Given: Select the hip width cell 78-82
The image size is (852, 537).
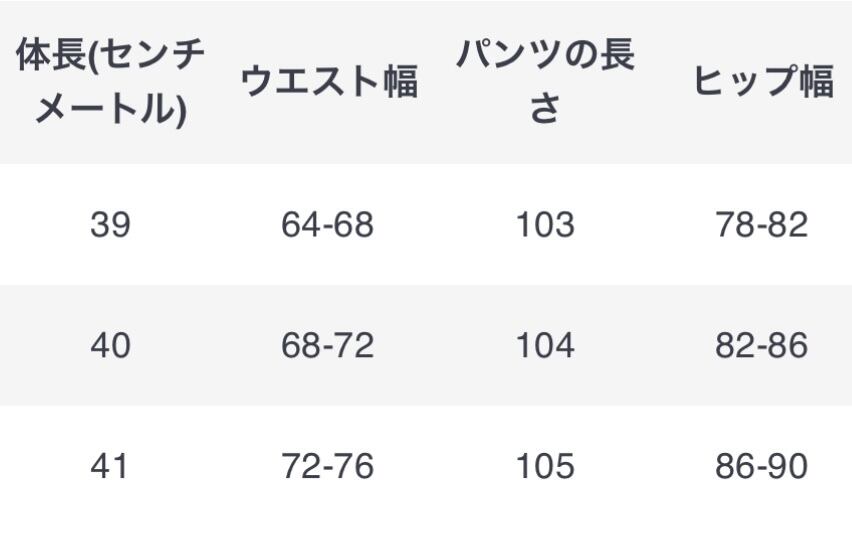Looking at the screenshot, I should pos(761,226).
